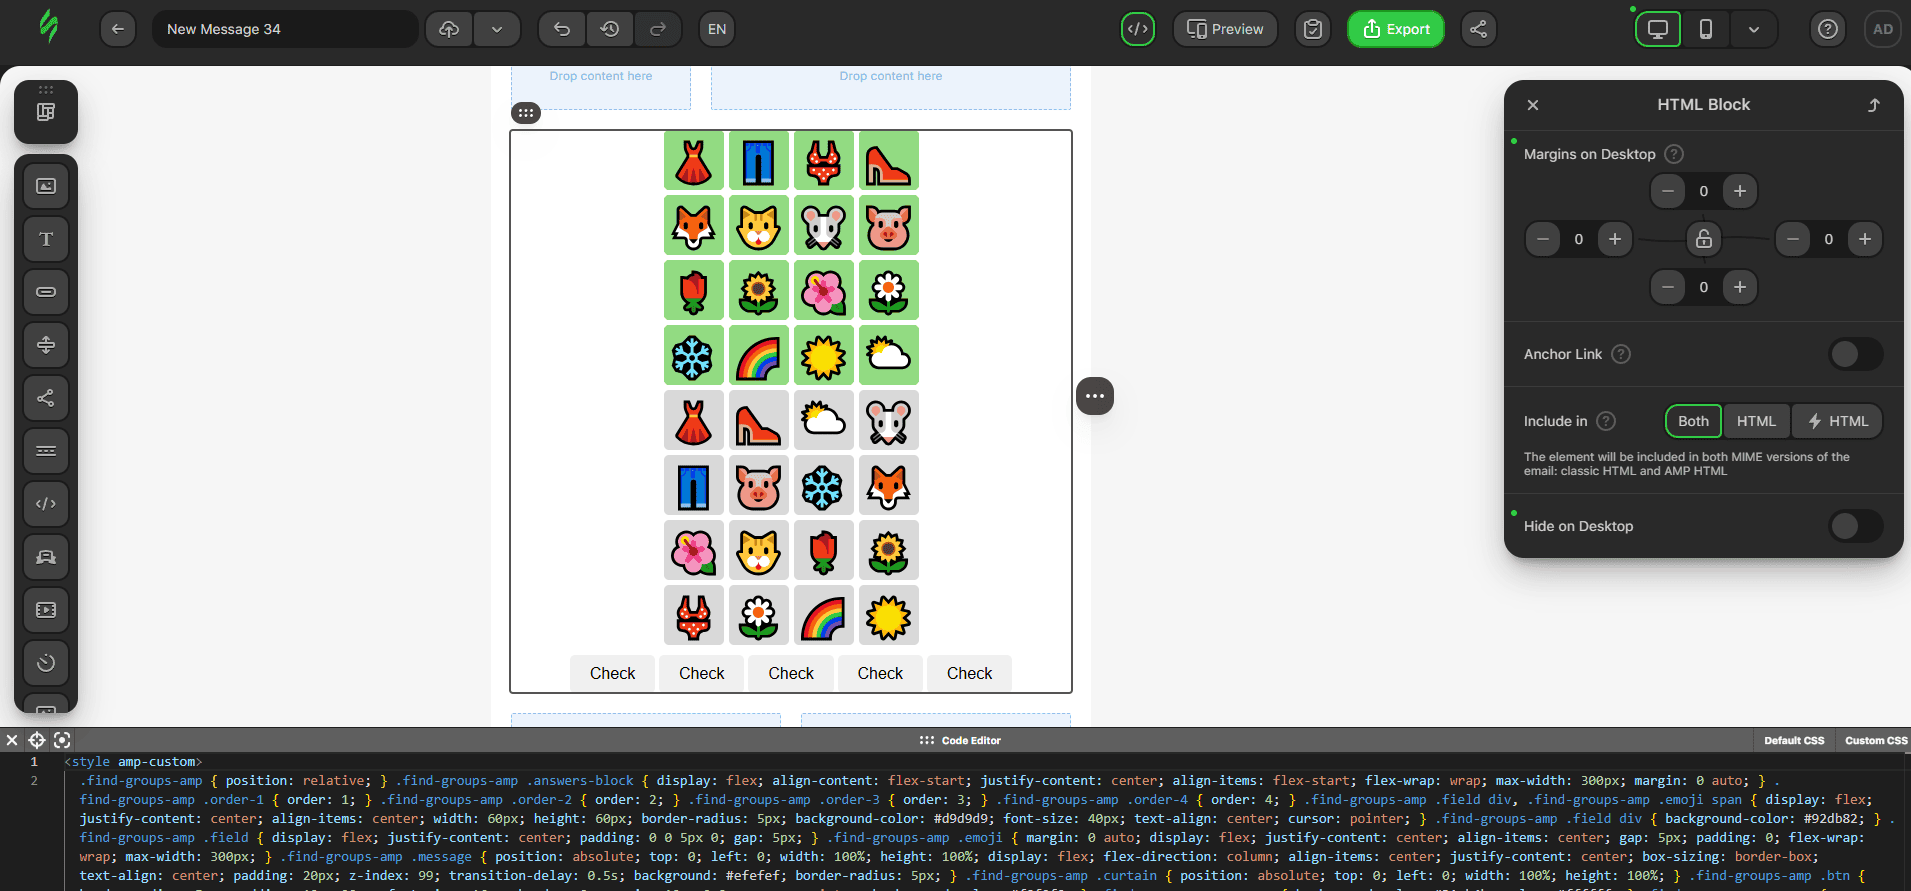This screenshot has height=891, width=1911.
Task: Click the Preview button
Action: point(1225,29)
